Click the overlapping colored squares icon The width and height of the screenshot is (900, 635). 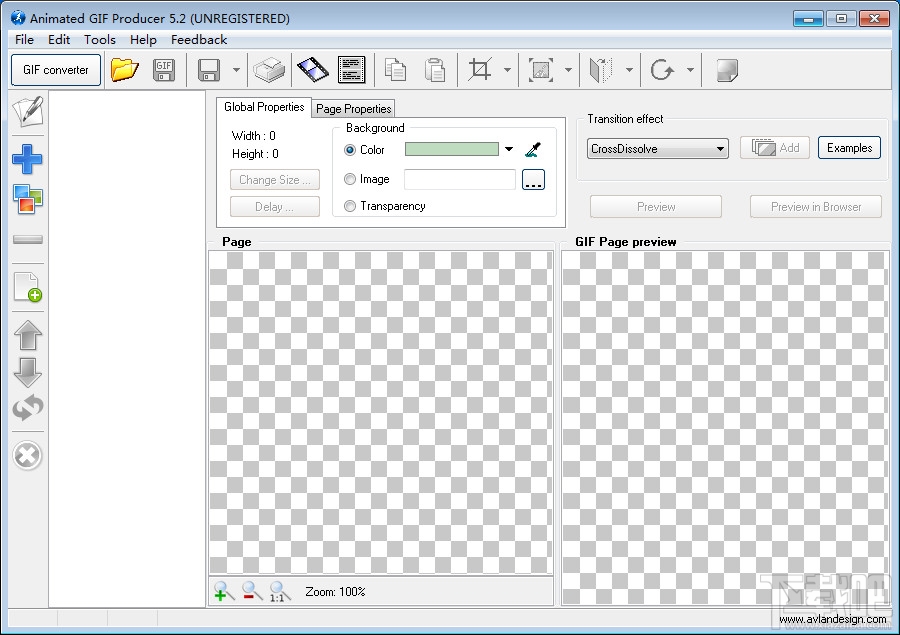(x=28, y=199)
